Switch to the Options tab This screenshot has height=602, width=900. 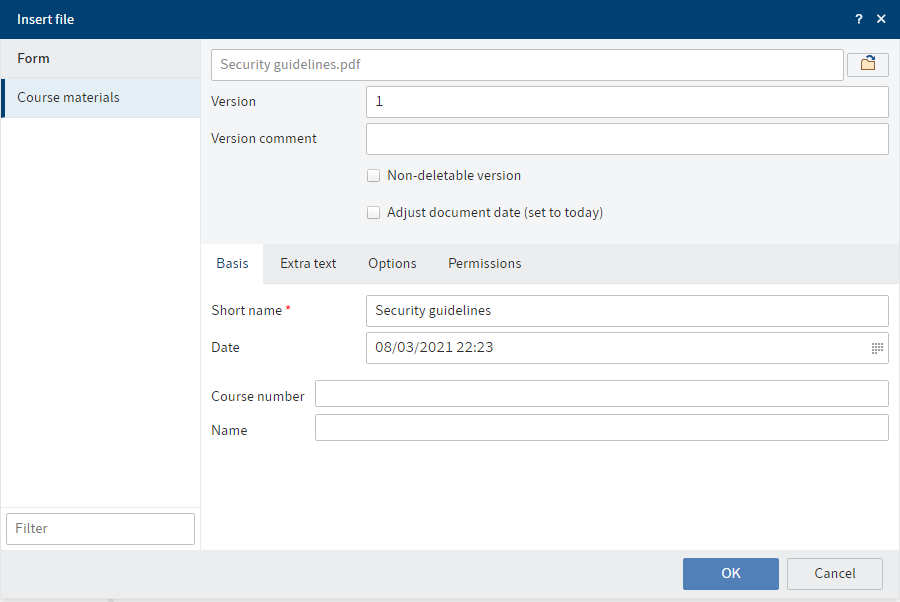pyautogui.click(x=392, y=263)
